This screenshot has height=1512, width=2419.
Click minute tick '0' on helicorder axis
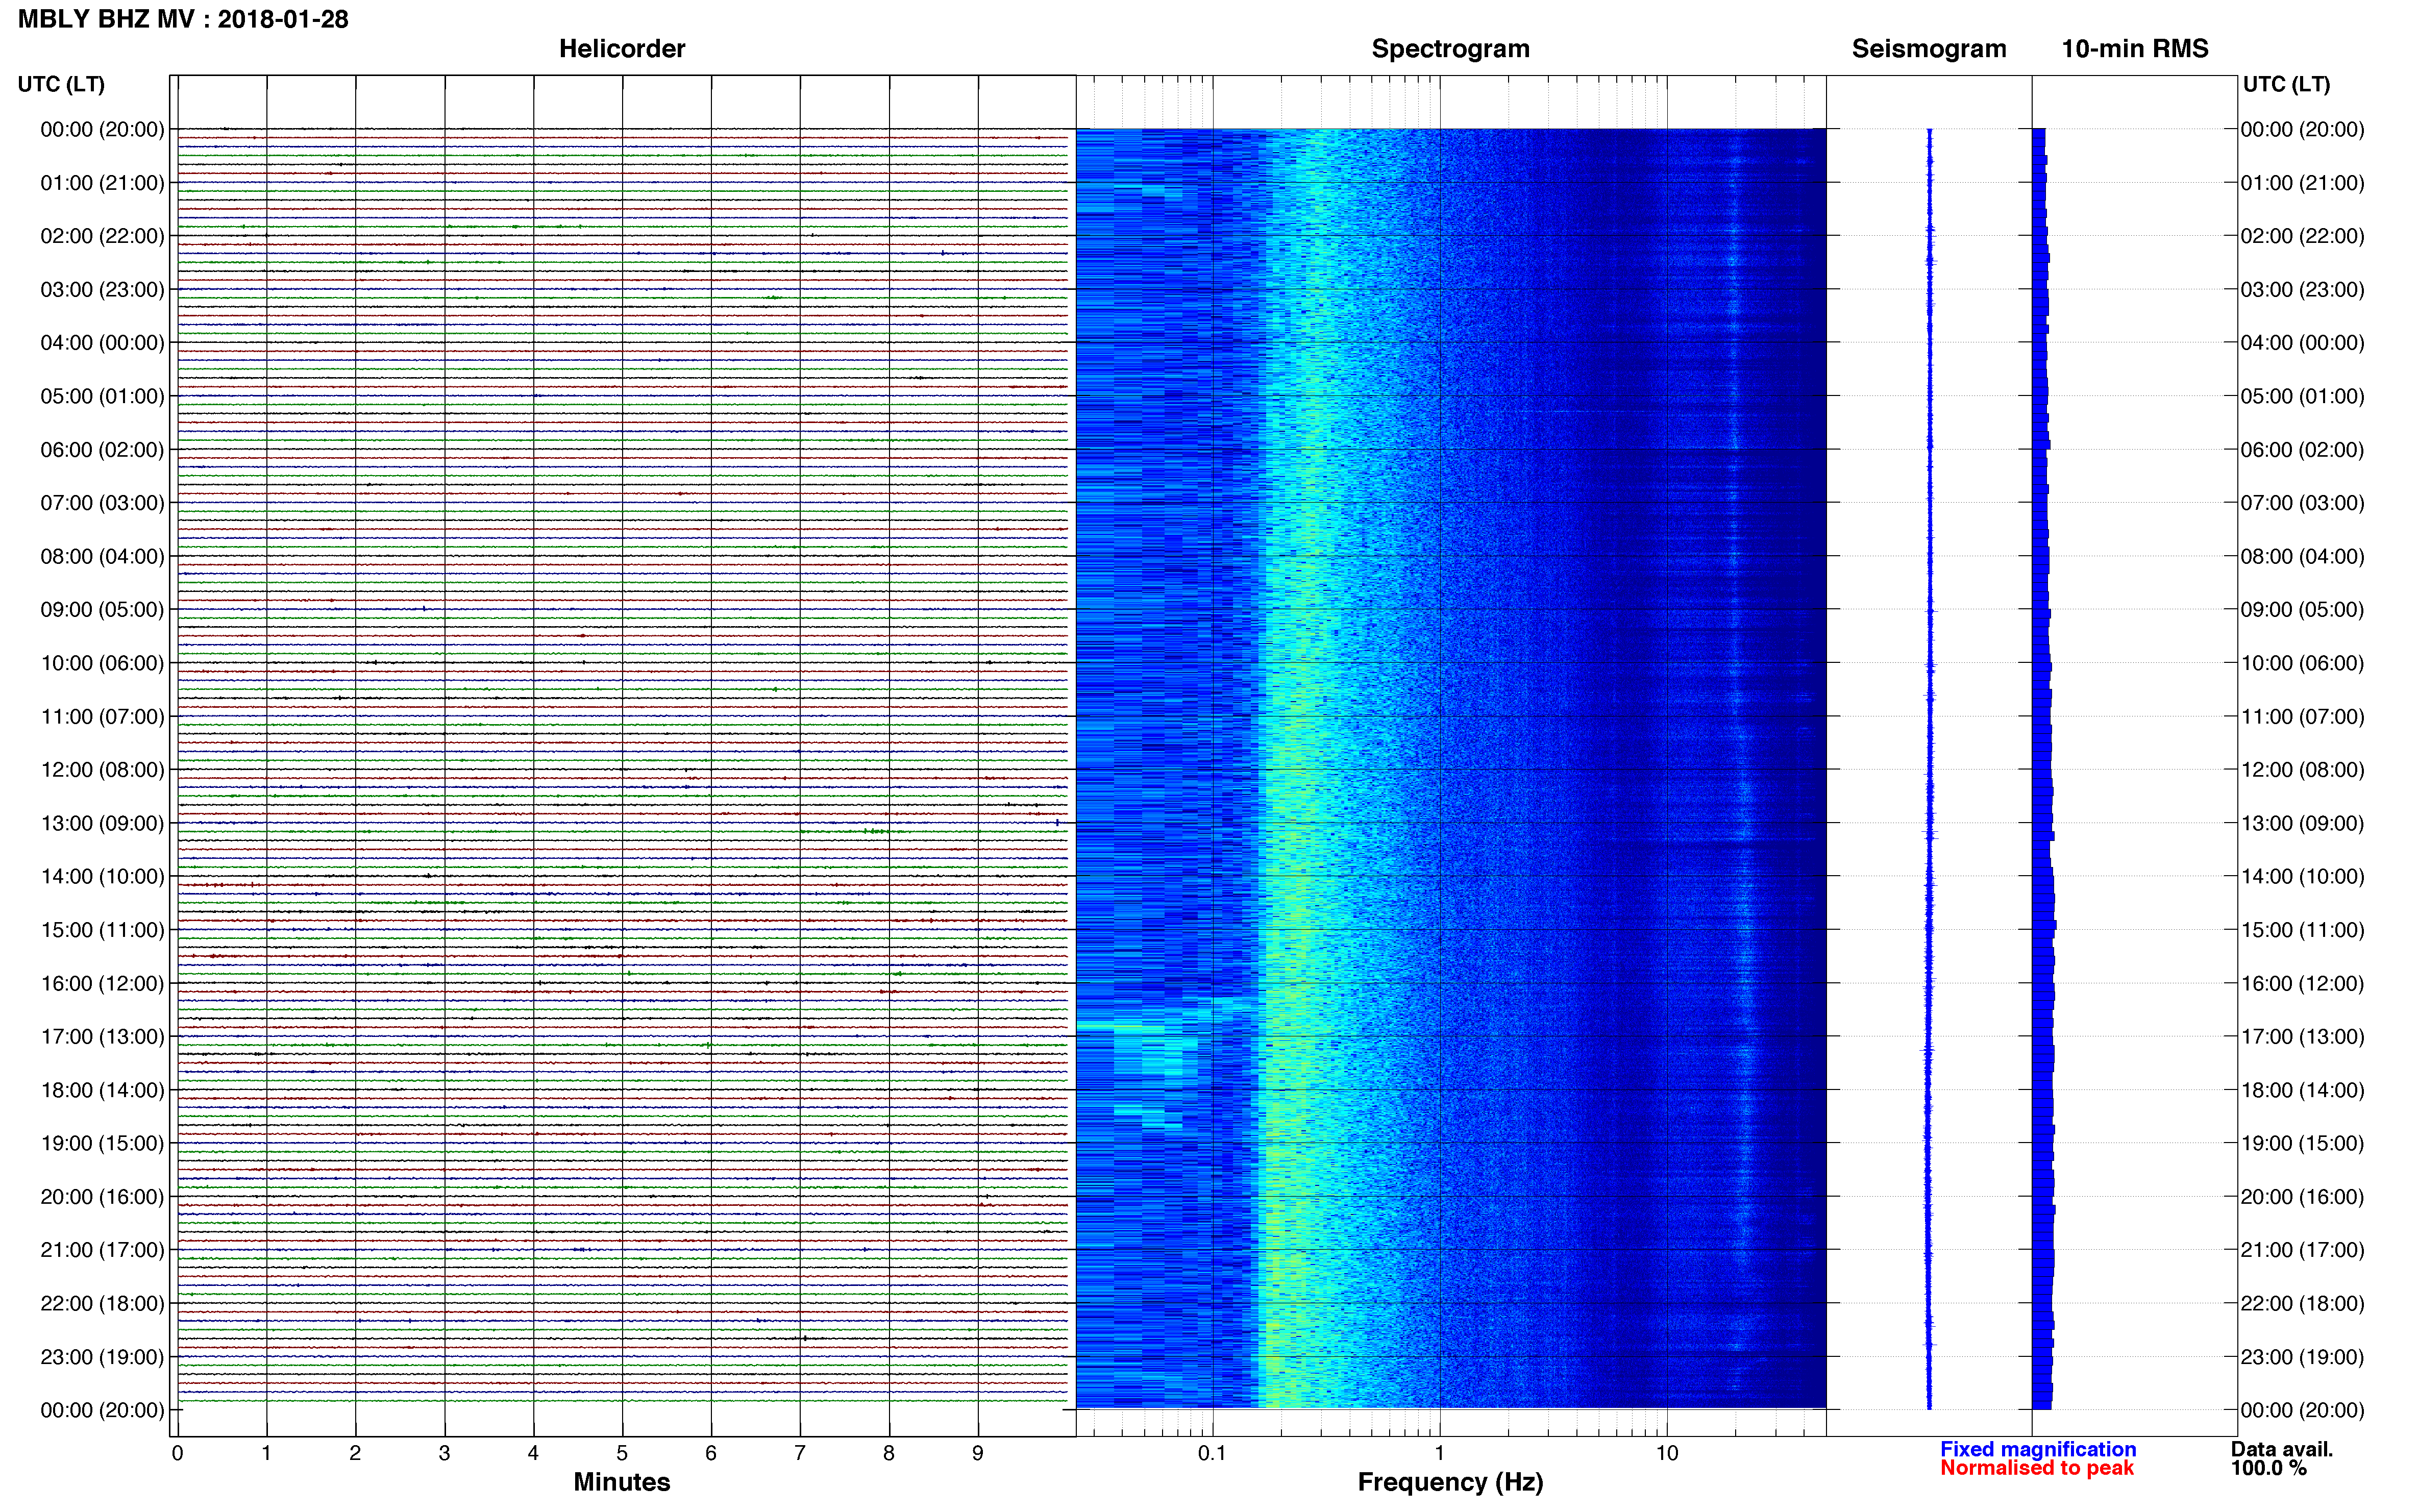pyautogui.click(x=177, y=1453)
